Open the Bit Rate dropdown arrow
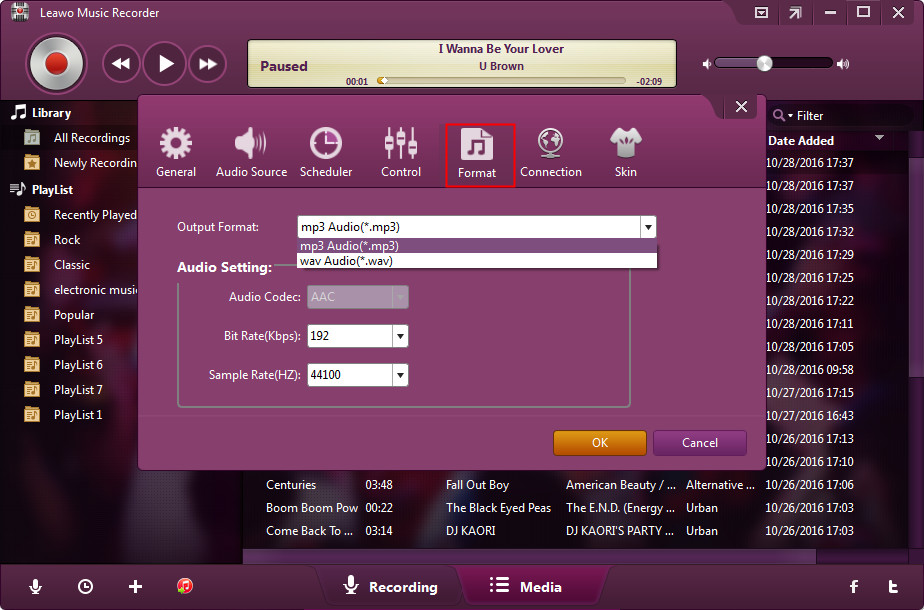The height and width of the screenshot is (610, 924). 400,336
